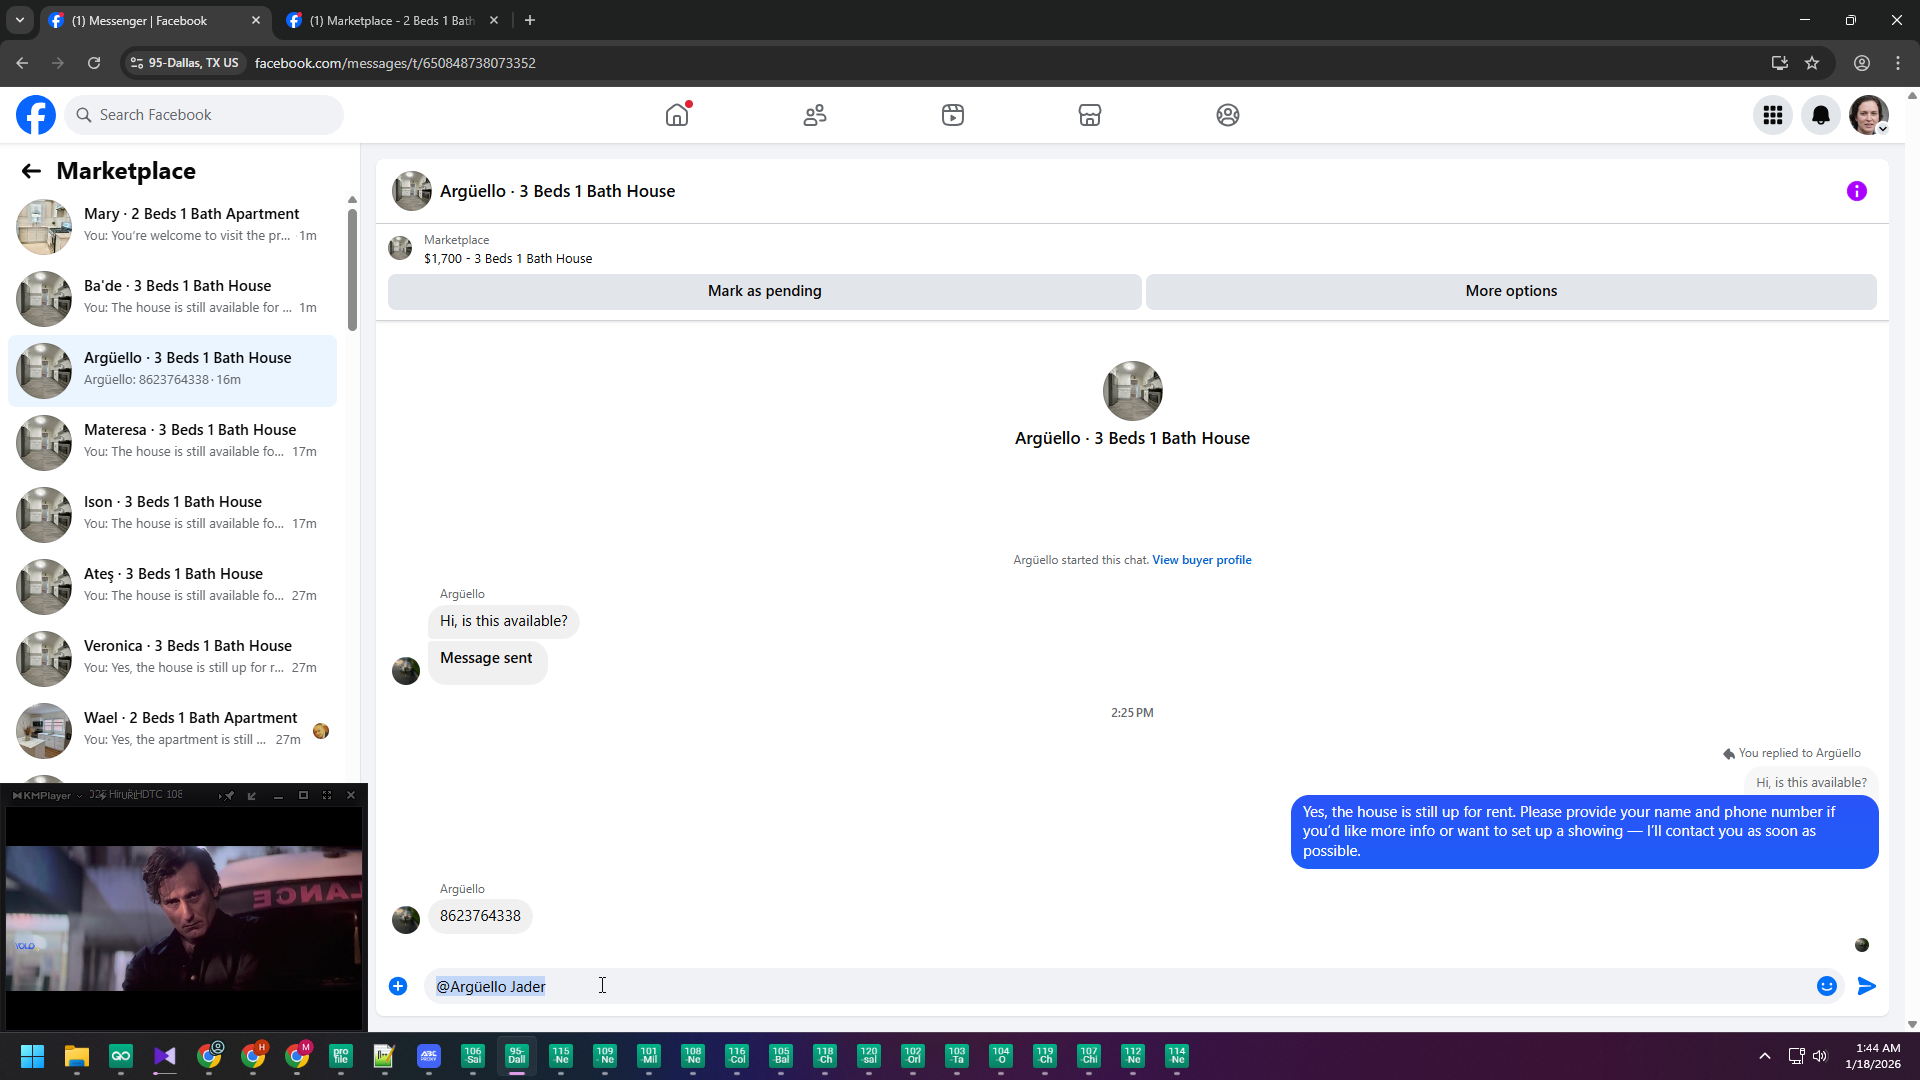Screen dimensions: 1920x1080
Task: Open the Facebook menu grid icon
Action: pyautogui.click(x=1772, y=115)
